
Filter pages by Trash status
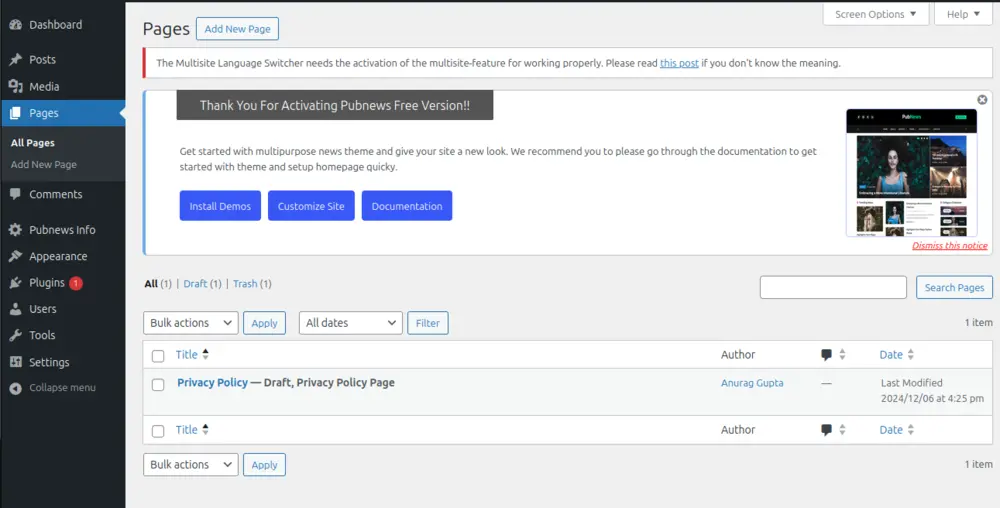click(245, 284)
